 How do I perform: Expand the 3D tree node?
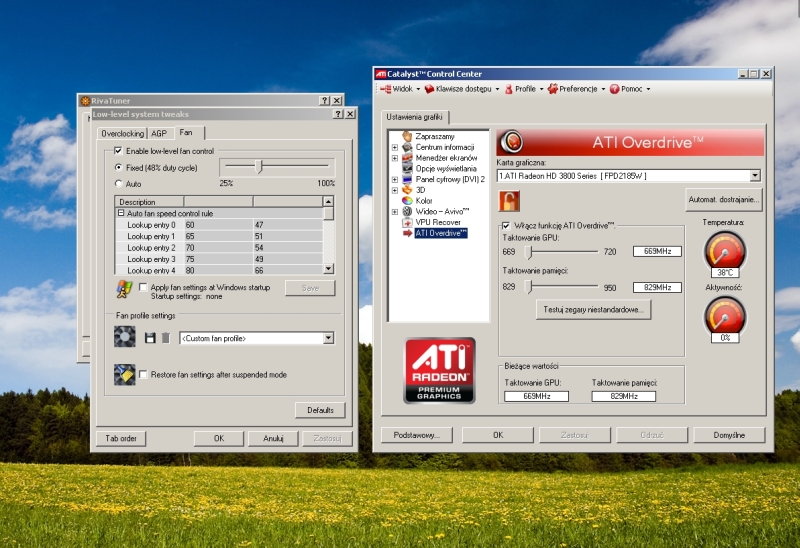click(394, 190)
